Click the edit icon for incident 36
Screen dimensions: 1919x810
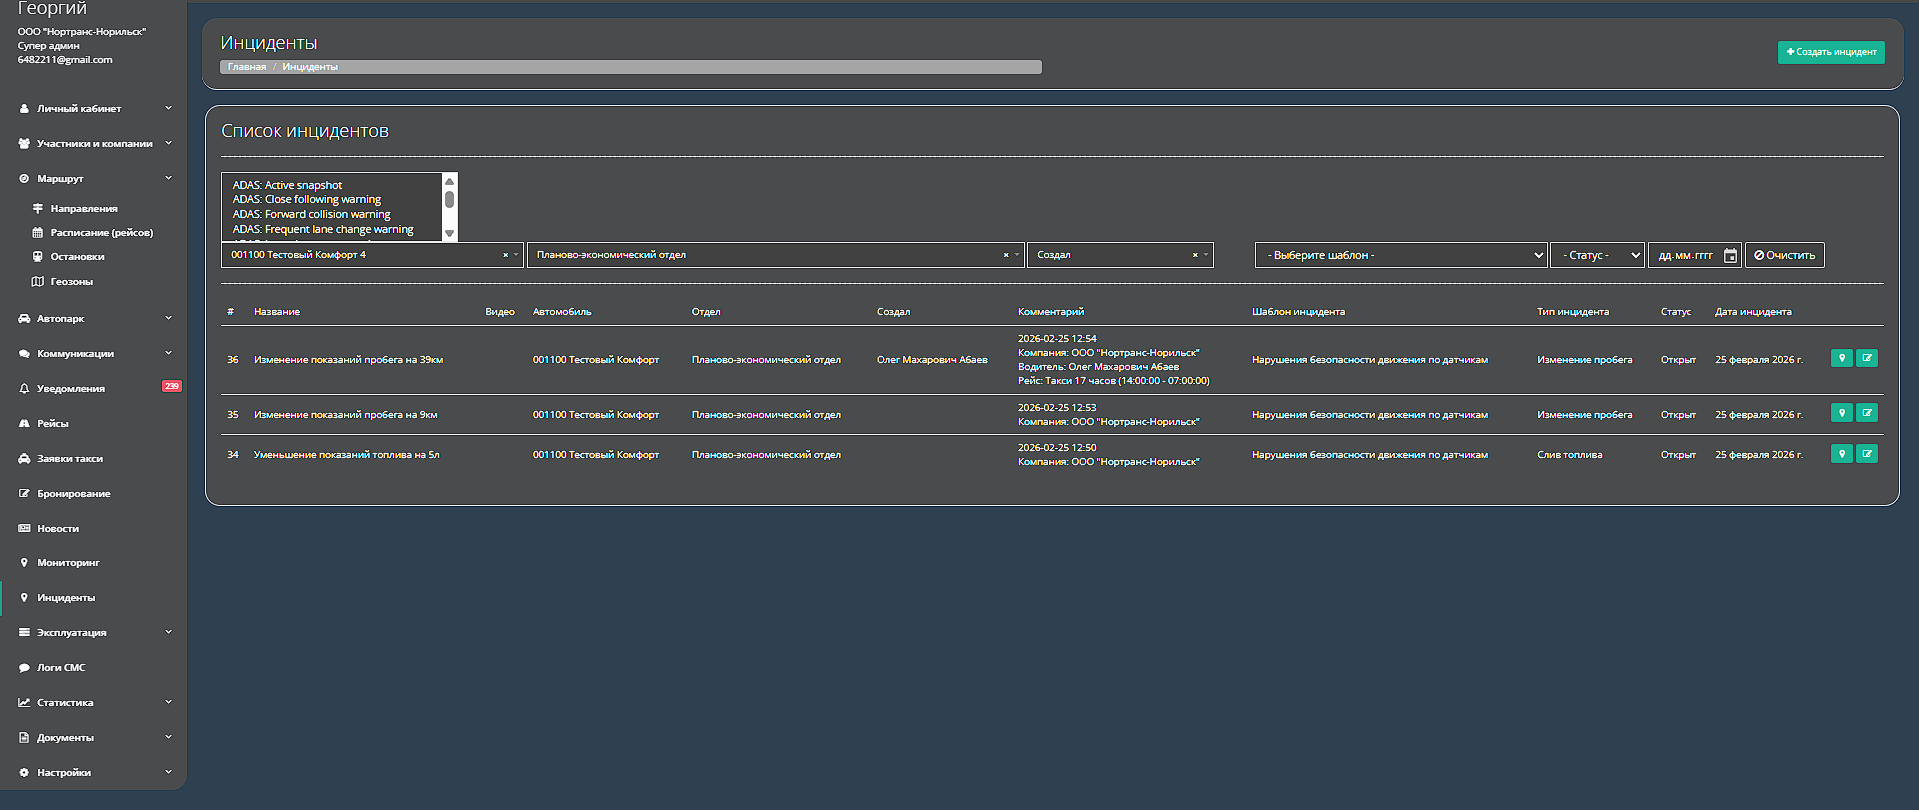[1866, 358]
